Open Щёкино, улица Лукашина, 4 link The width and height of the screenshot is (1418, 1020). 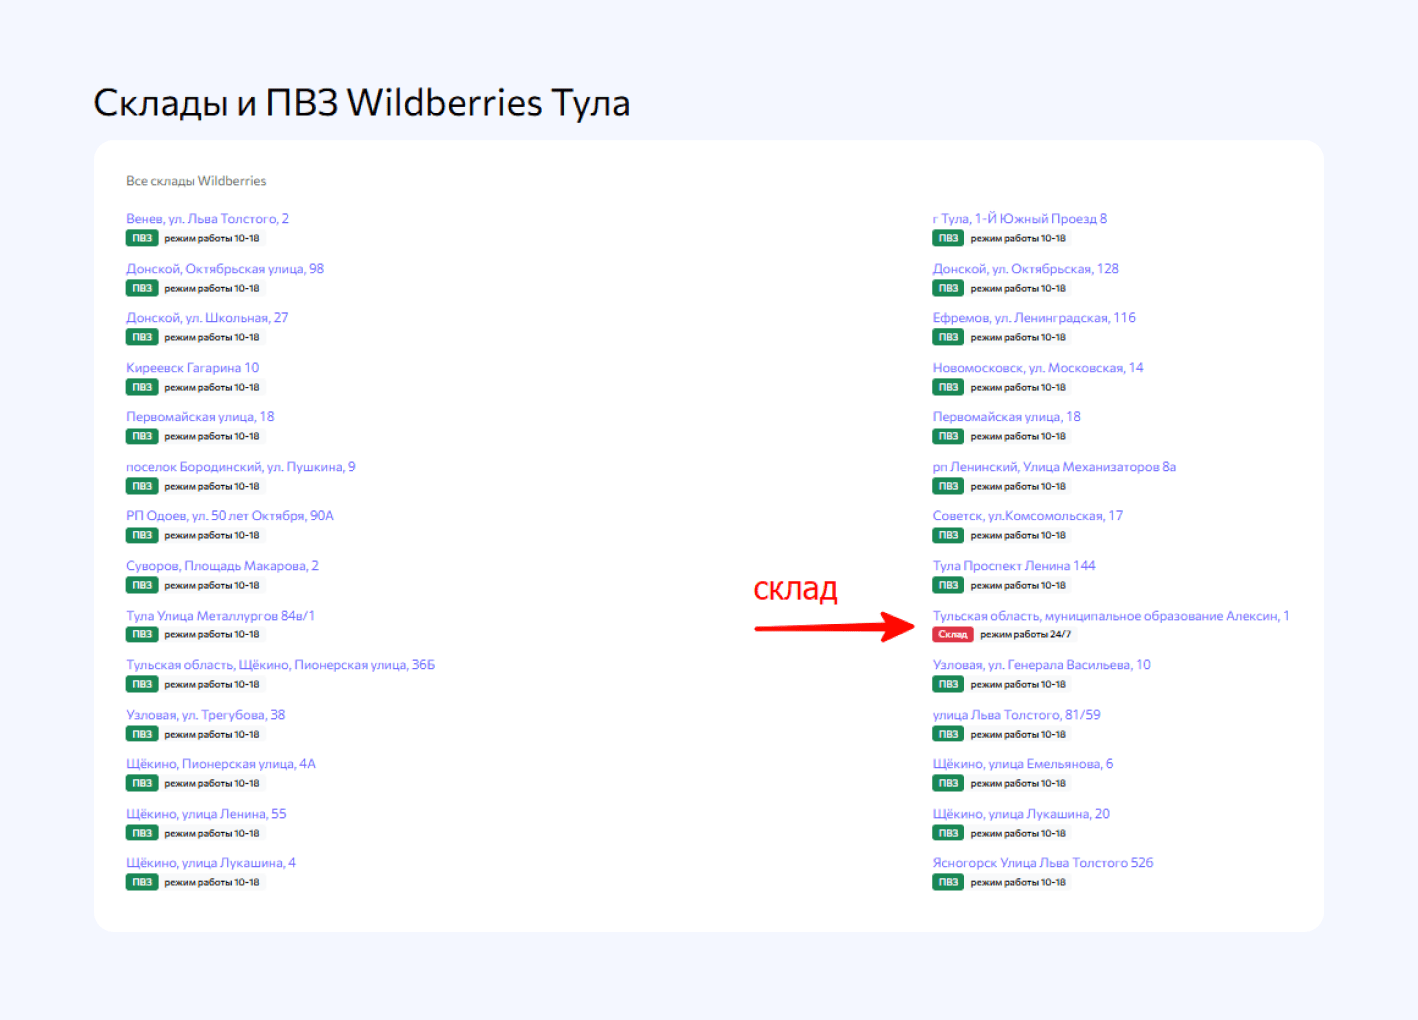tap(211, 863)
